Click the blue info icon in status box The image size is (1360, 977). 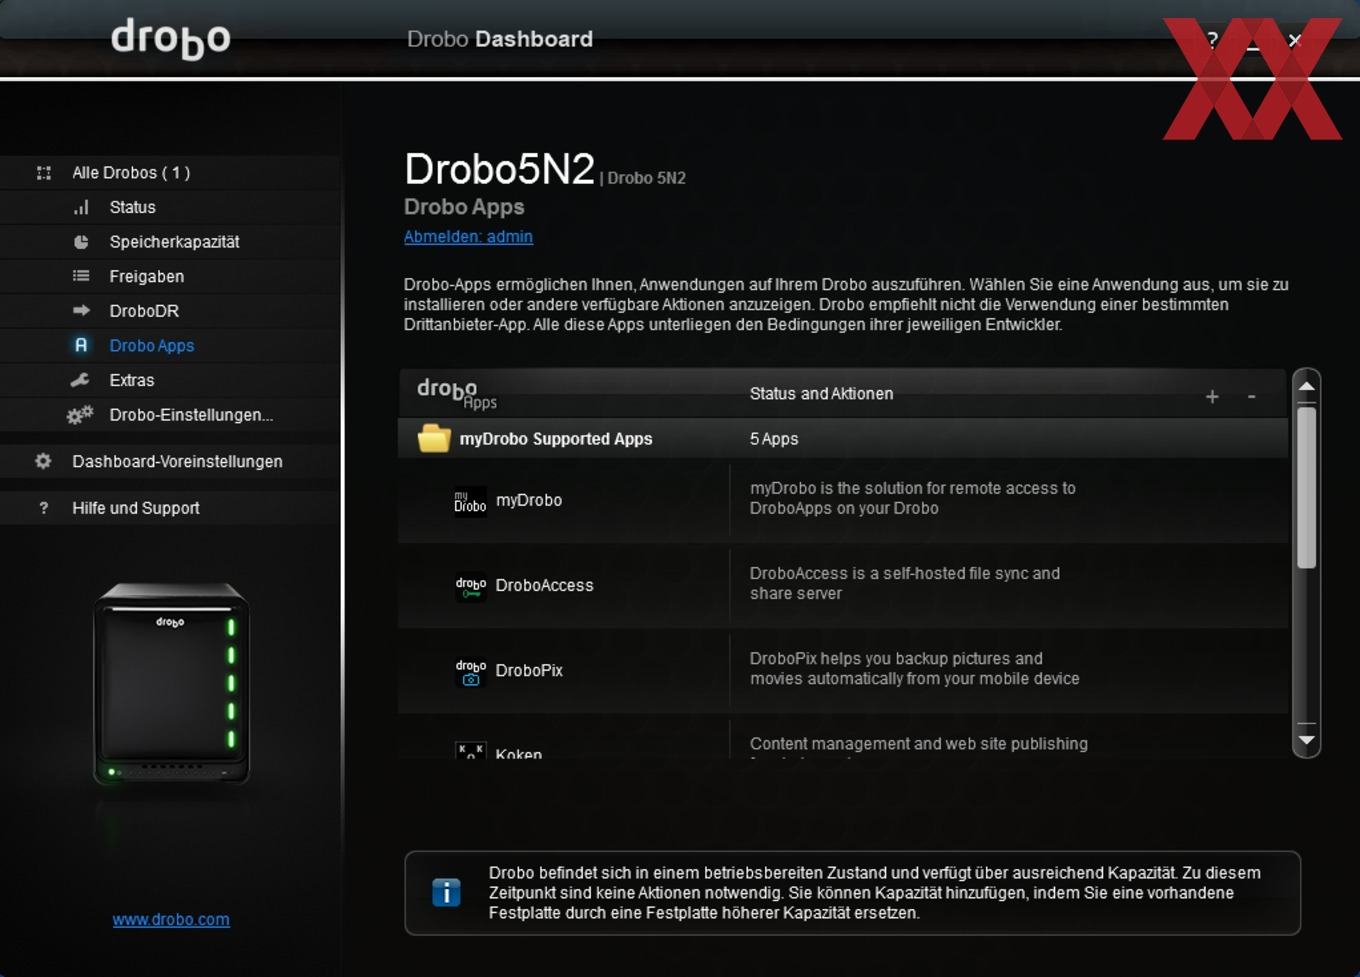click(446, 893)
